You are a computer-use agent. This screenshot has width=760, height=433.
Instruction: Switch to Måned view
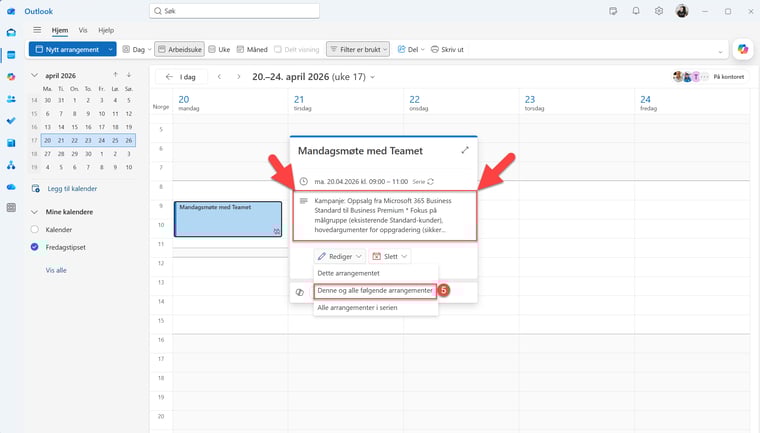pos(252,49)
